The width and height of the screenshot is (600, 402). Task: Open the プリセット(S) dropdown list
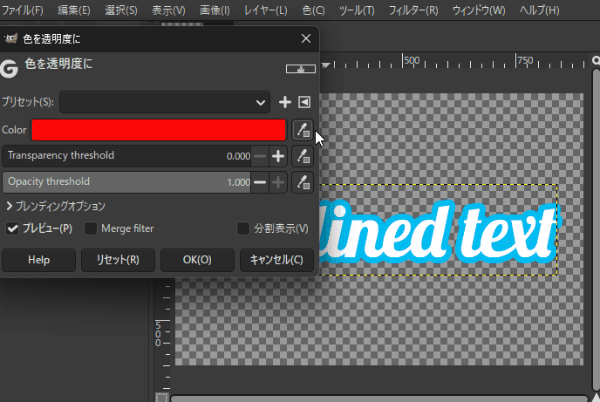click(x=165, y=102)
